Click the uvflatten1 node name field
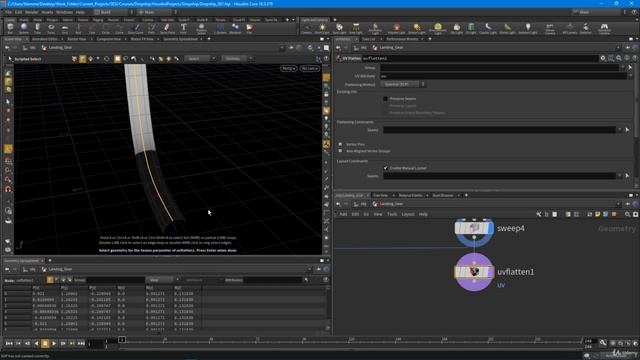The height and width of the screenshot is (360, 640). coord(480,58)
